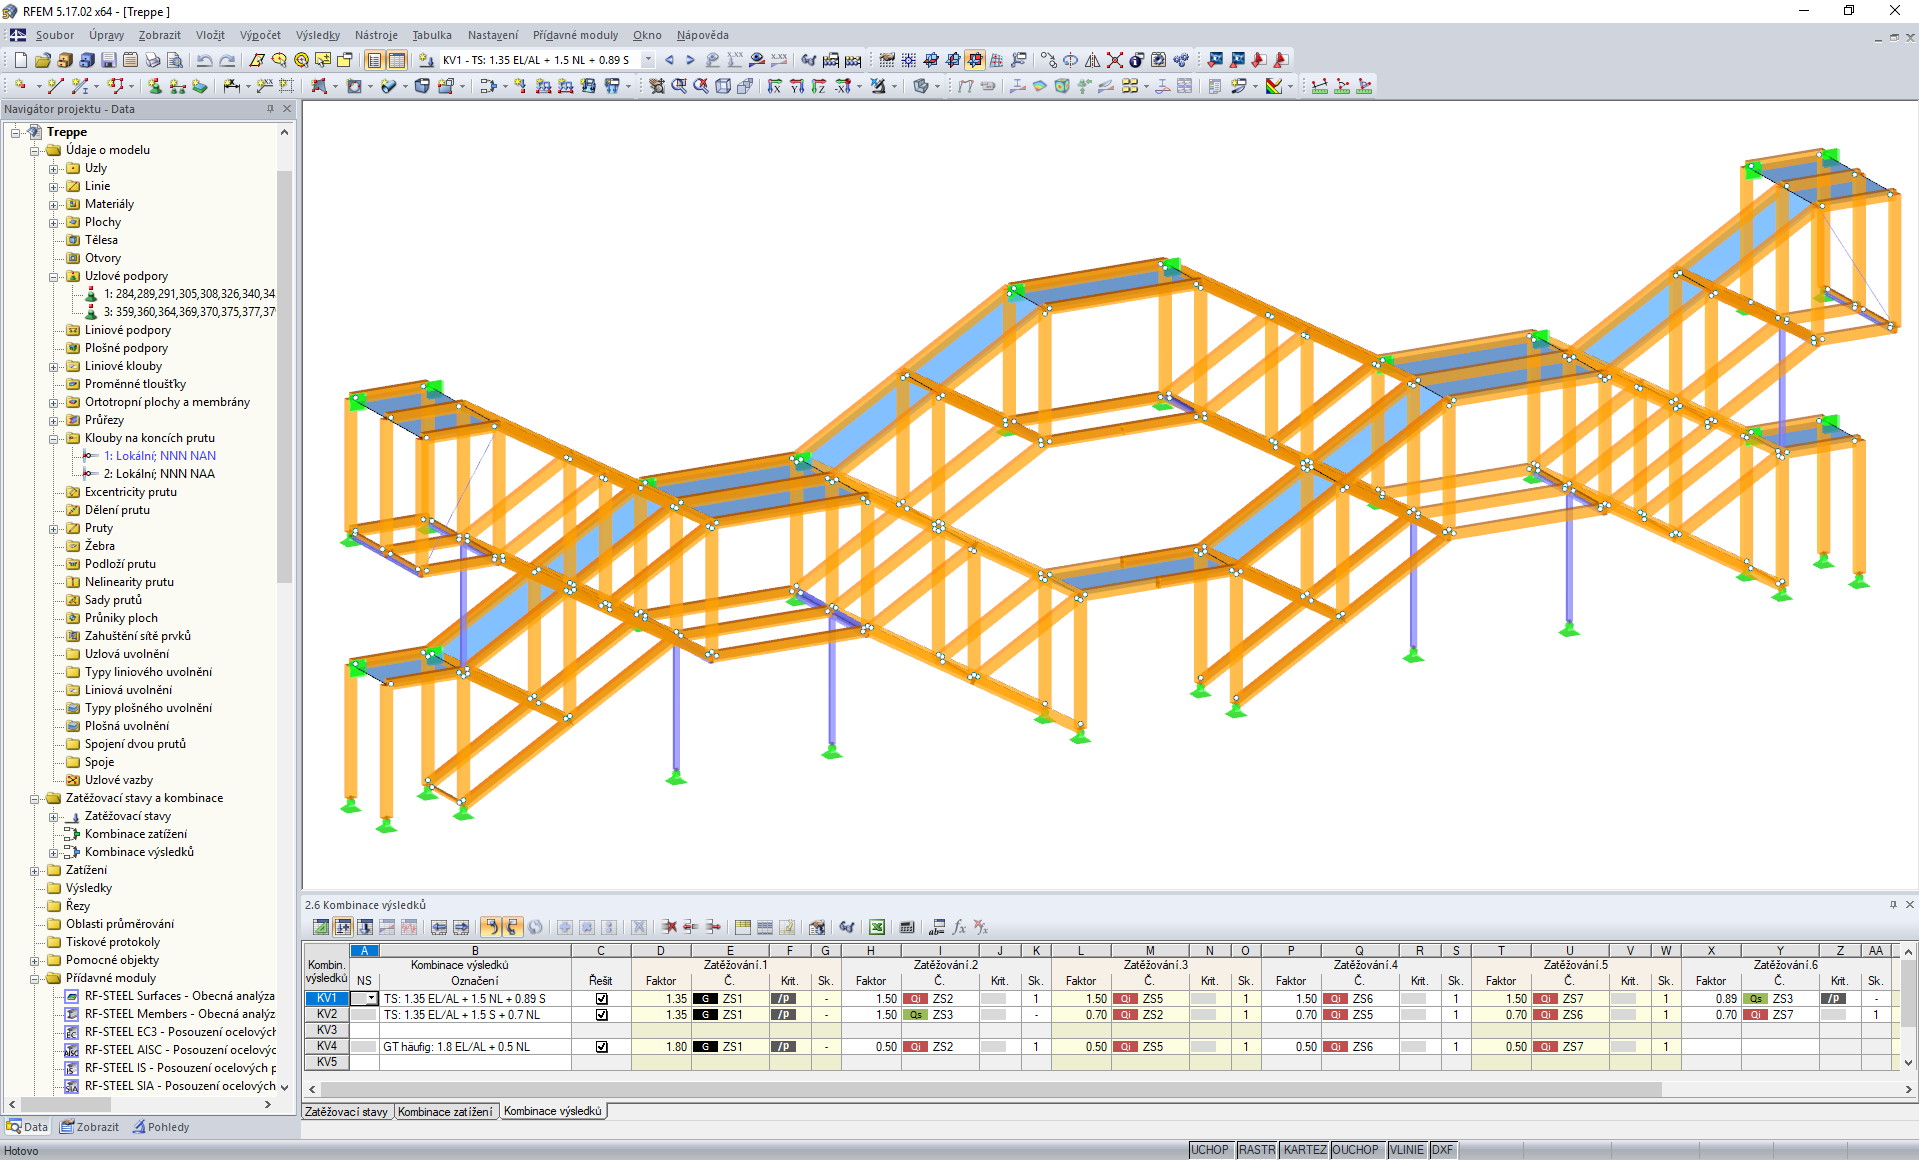Click the RF-STEEL Members module icon

(72, 1013)
